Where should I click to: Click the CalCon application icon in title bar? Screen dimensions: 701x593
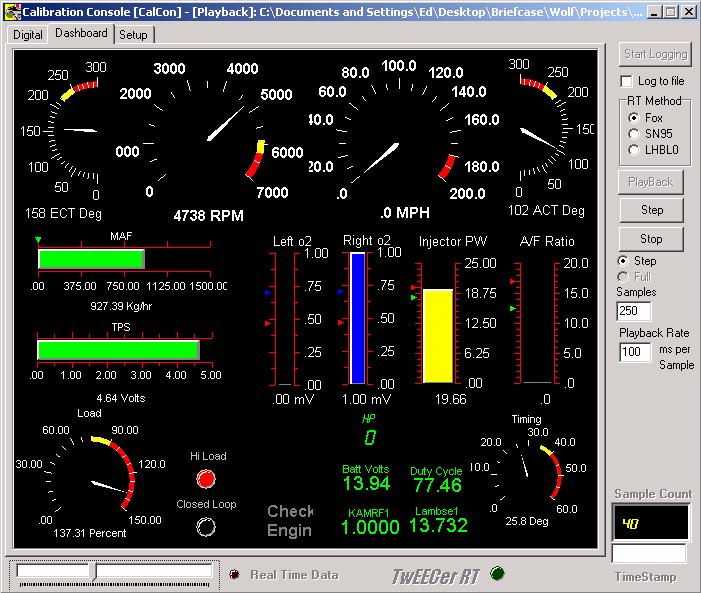12,12
